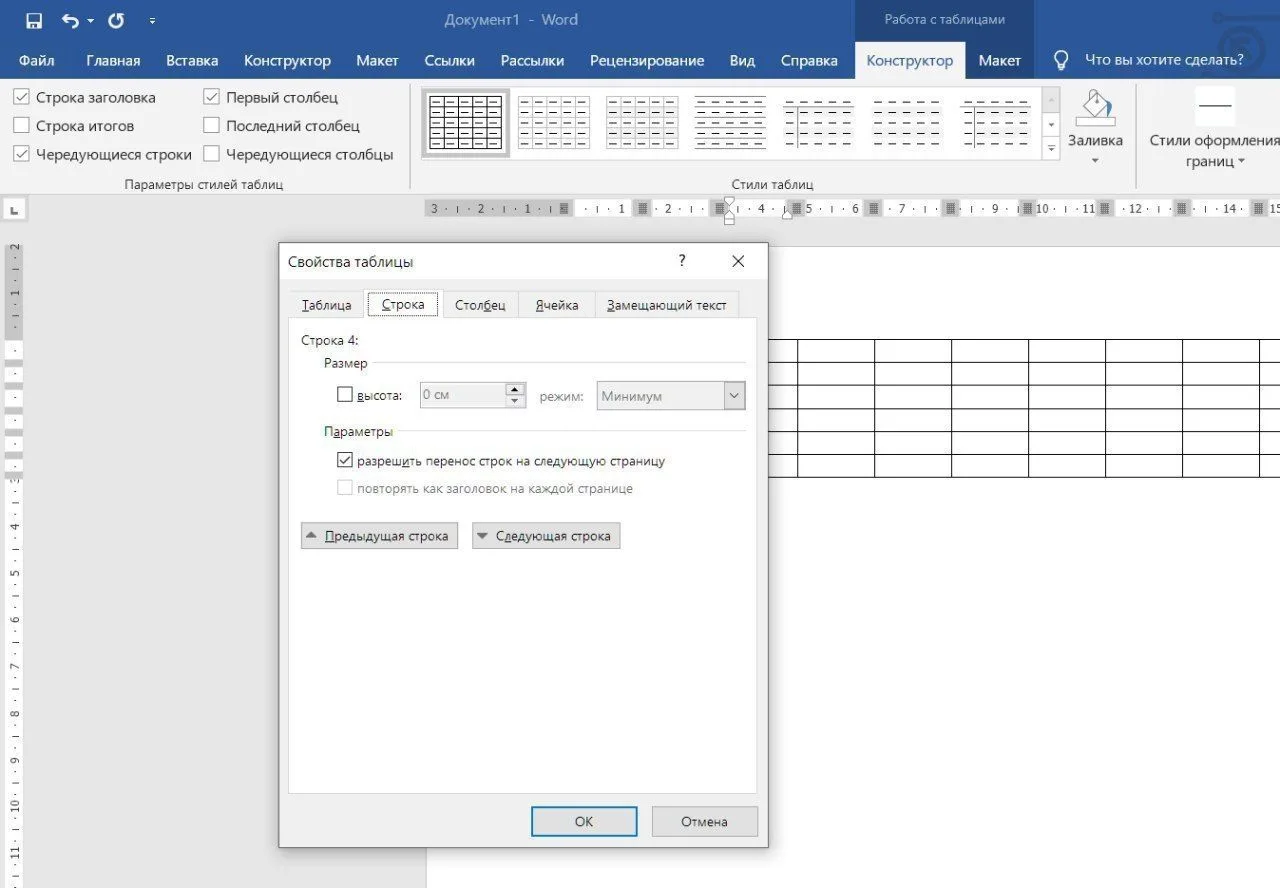The image size is (1280, 888).
Task: Click the Параметры стилей таблиц group label
Action: (203, 184)
